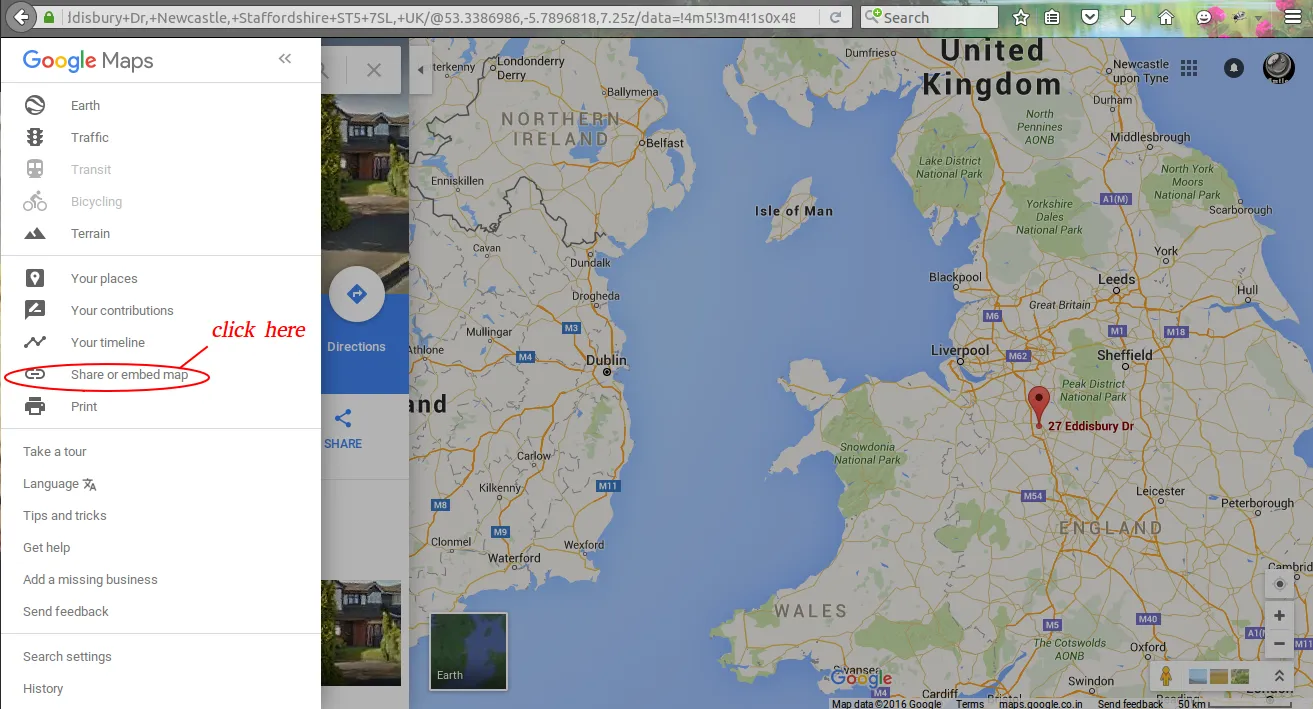Click the Earth globe icon
This screenshot has height=709, width=1313.
[x=35, y=105]
